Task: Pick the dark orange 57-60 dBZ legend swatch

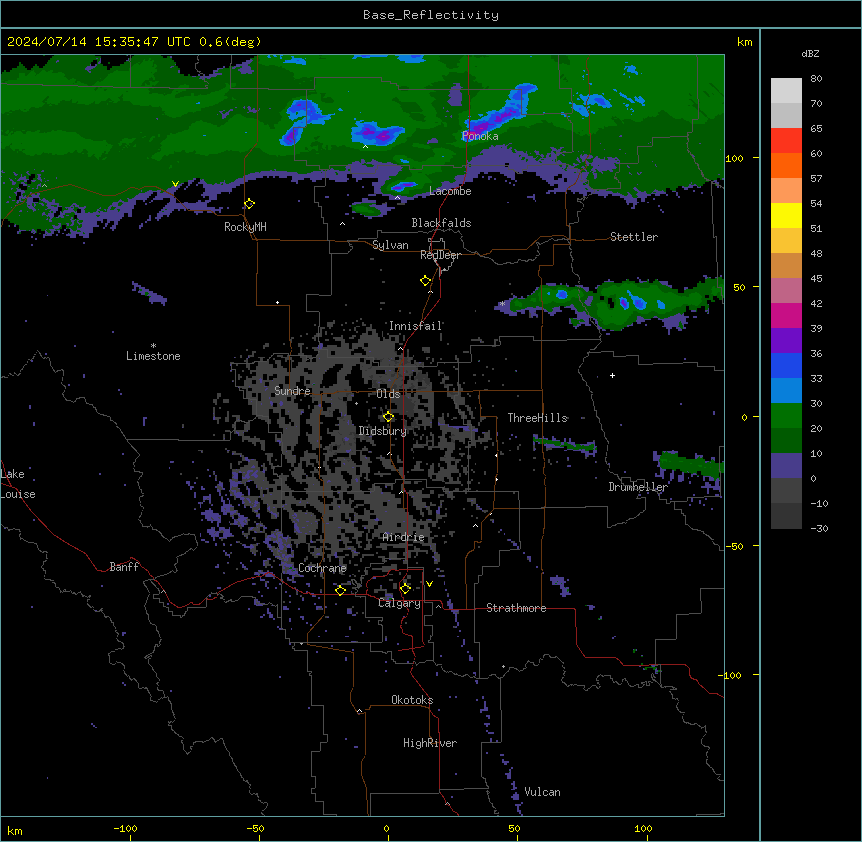Action: click(x=786, y=165)
